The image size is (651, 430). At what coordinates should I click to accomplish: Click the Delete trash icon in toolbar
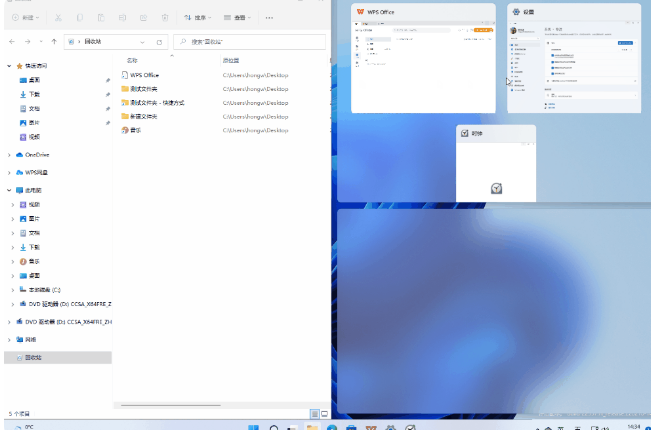click(165, 18)
